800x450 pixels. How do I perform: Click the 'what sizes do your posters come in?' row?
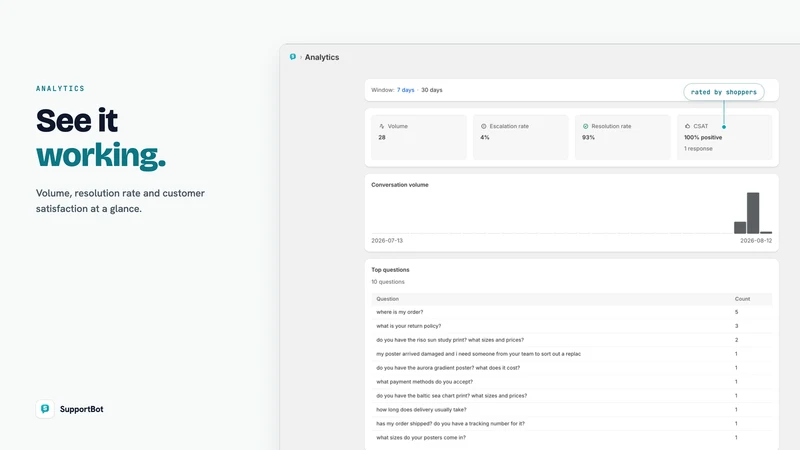tap(571, 437)
